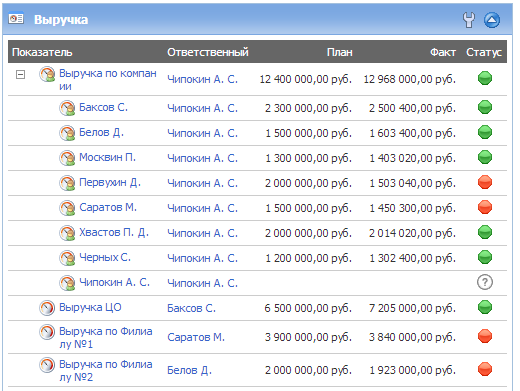Viewport: 520px width, 391px height.
Task: Open the responsible person Саратов М. link
Action: [x=196, y=337]
